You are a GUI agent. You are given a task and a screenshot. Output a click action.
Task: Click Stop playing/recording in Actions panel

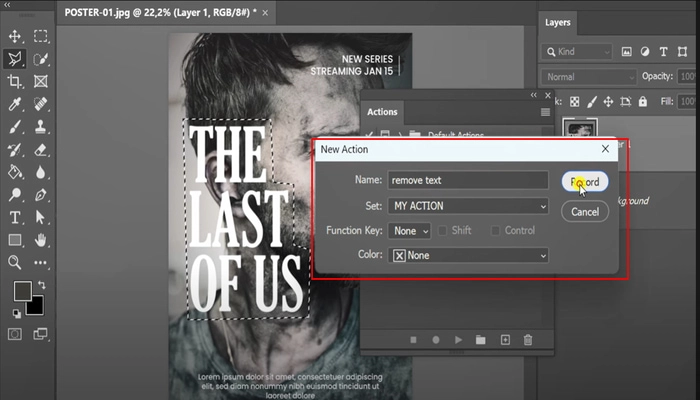(x=413, y=340)
